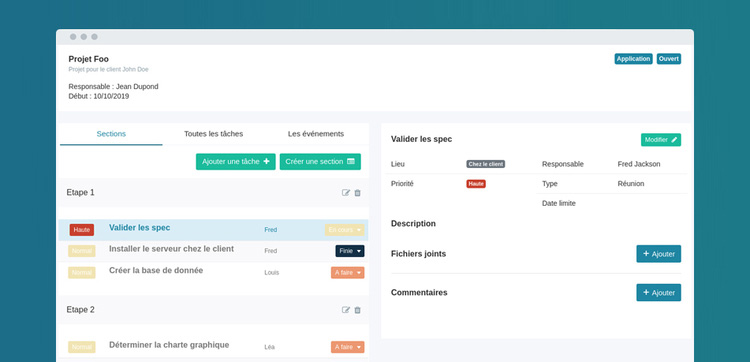Click Fred assignee on Installer le serveur row
Viewport: 750px width, 362px height.
click(x=271, y=251)
